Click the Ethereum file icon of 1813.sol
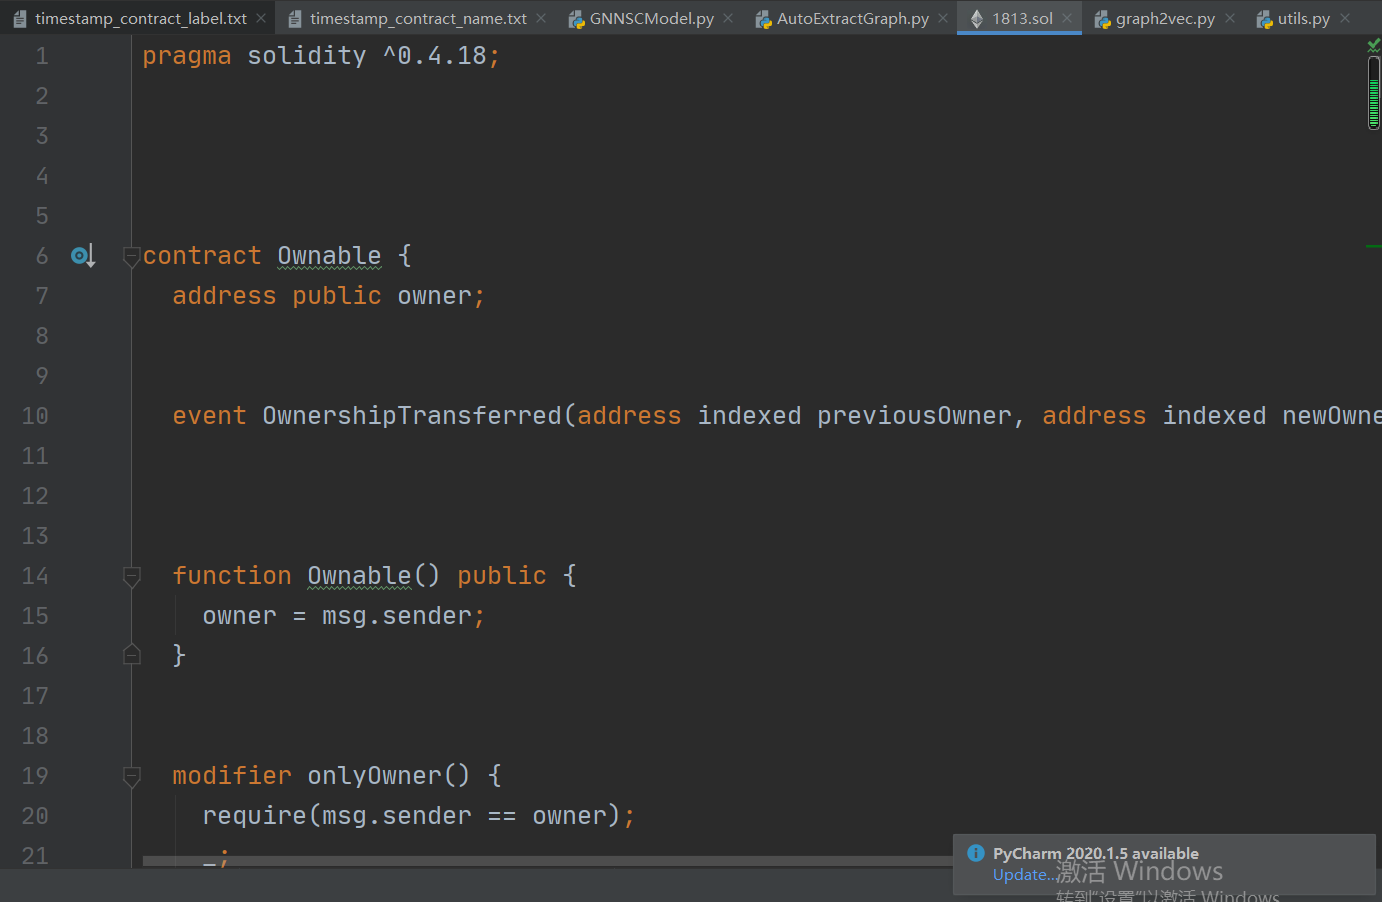This screenshot has height=902, width=1382. [x=977, y=18]
